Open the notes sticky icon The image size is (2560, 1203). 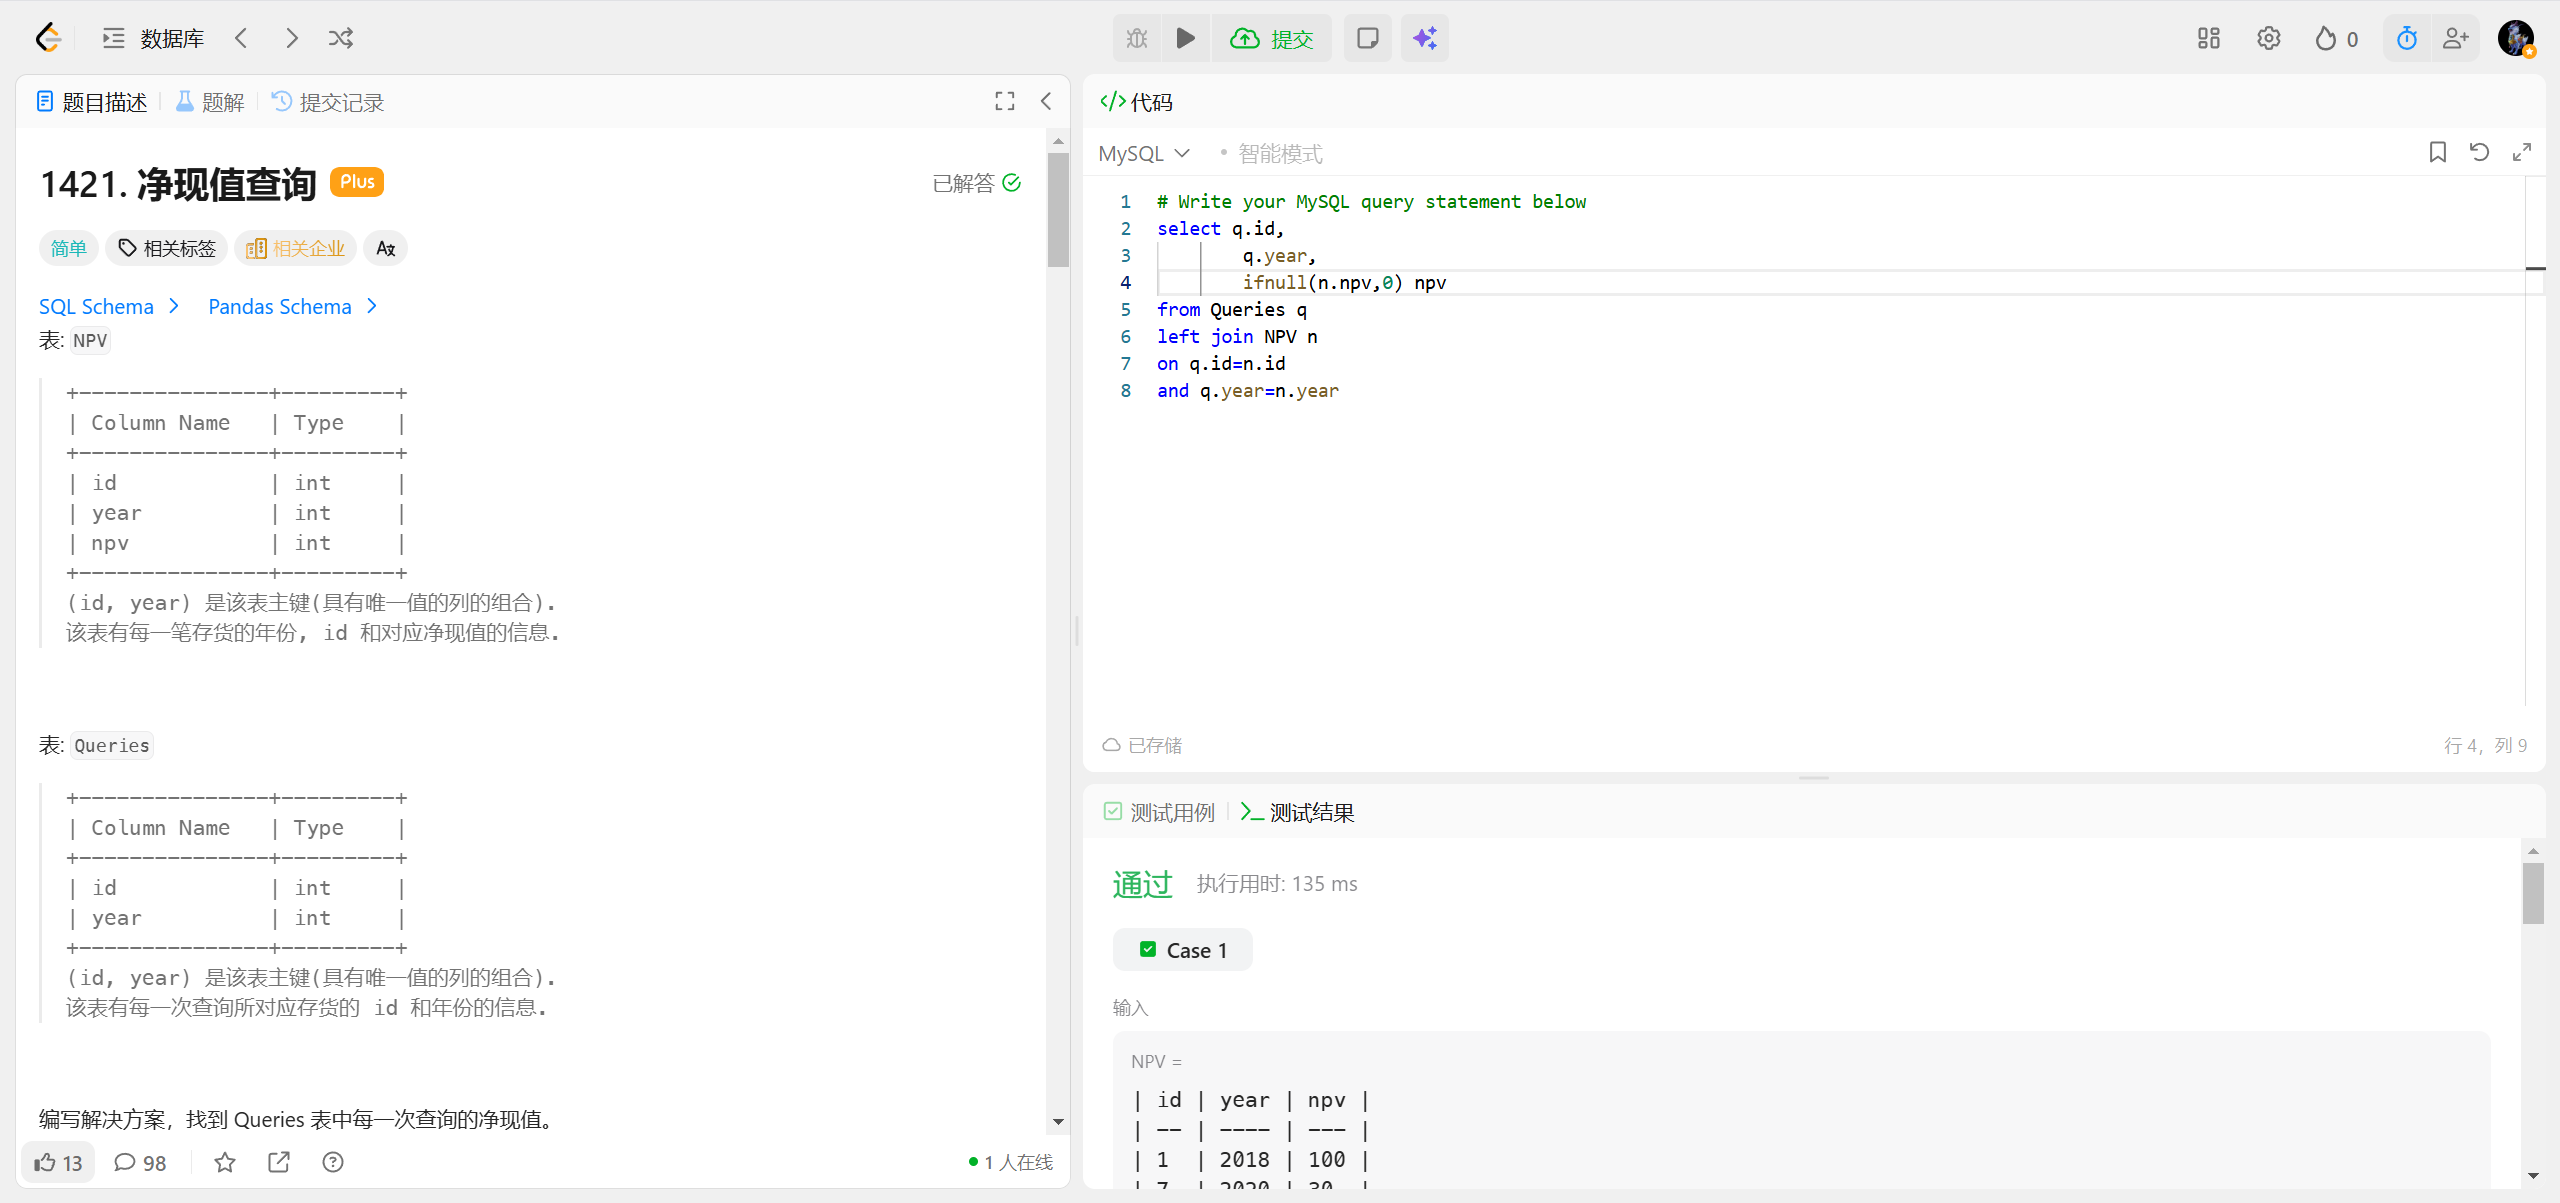pos(1367,38)
